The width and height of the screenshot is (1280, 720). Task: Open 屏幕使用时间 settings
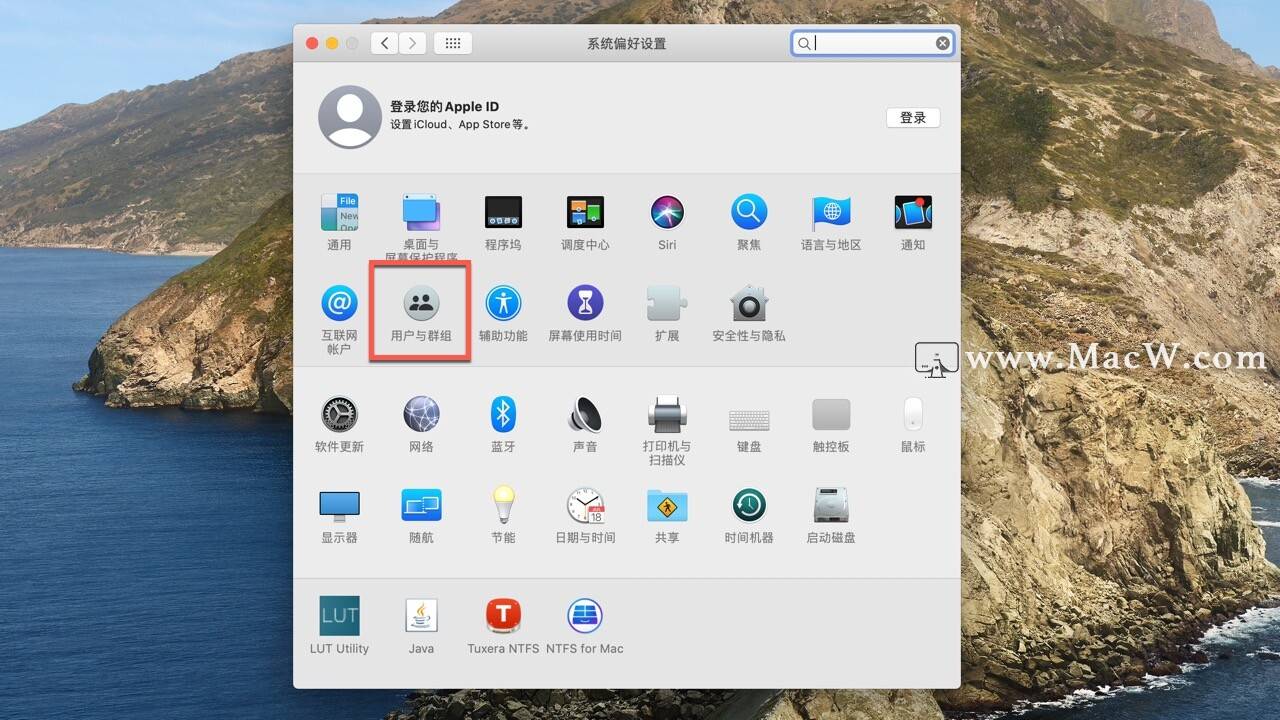(585, 305)
